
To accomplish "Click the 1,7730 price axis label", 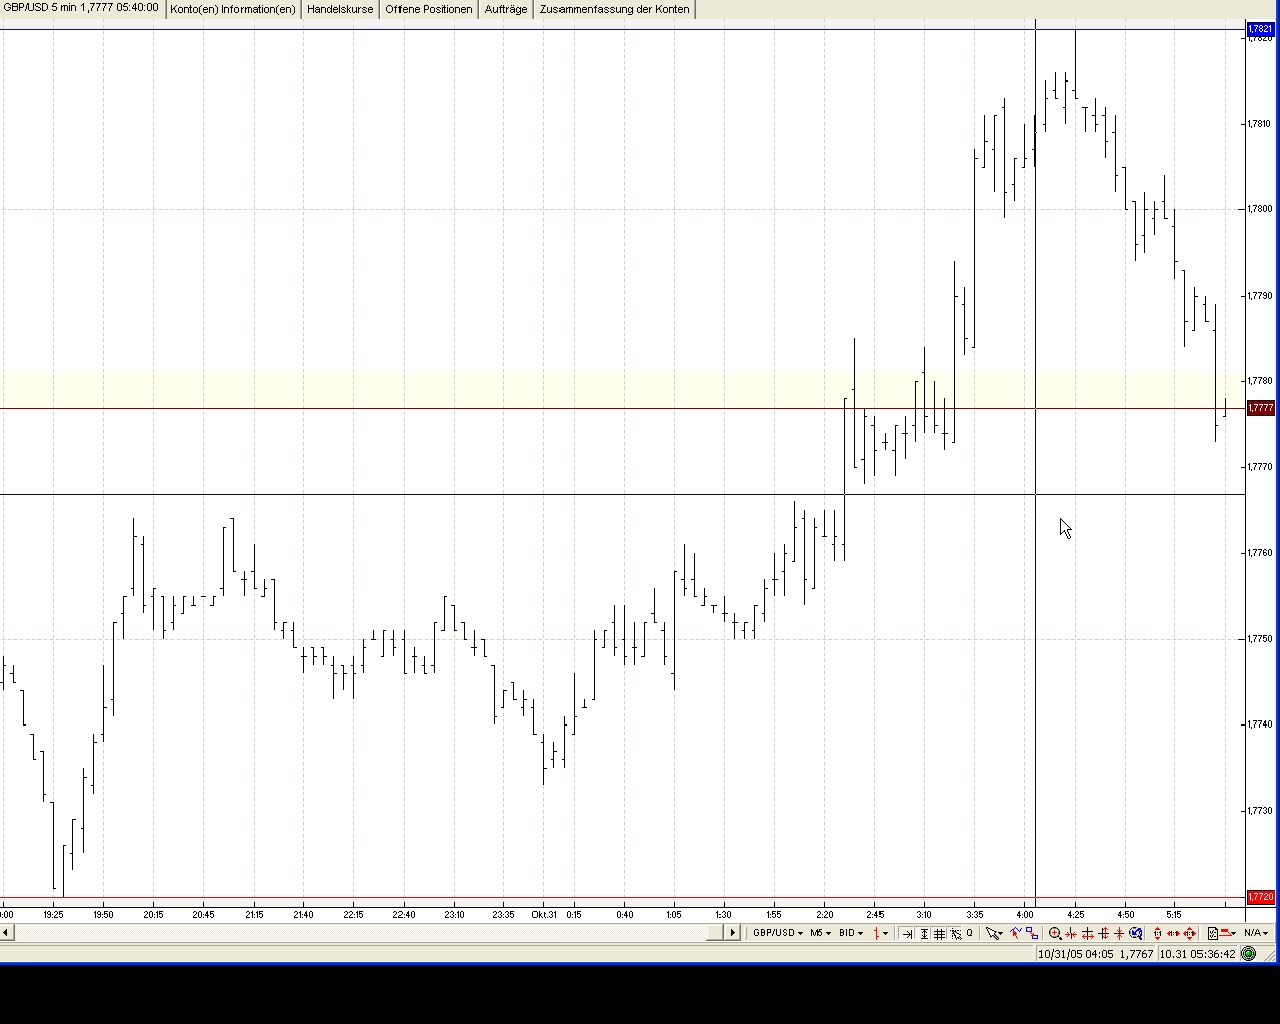I will coord(1259,811).
